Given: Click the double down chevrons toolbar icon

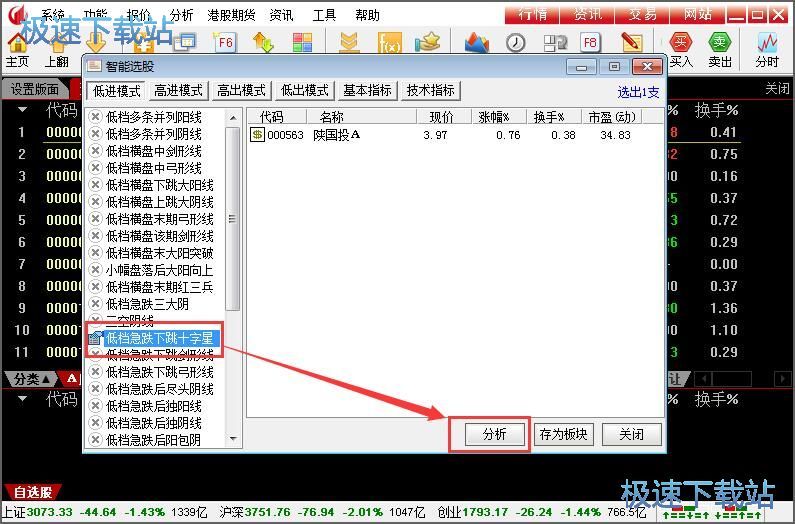Looking at the screenshot, I should [349, 43].
